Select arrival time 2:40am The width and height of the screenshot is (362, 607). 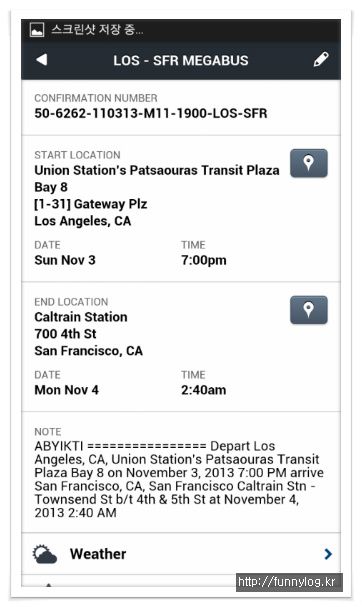(204, 389)
